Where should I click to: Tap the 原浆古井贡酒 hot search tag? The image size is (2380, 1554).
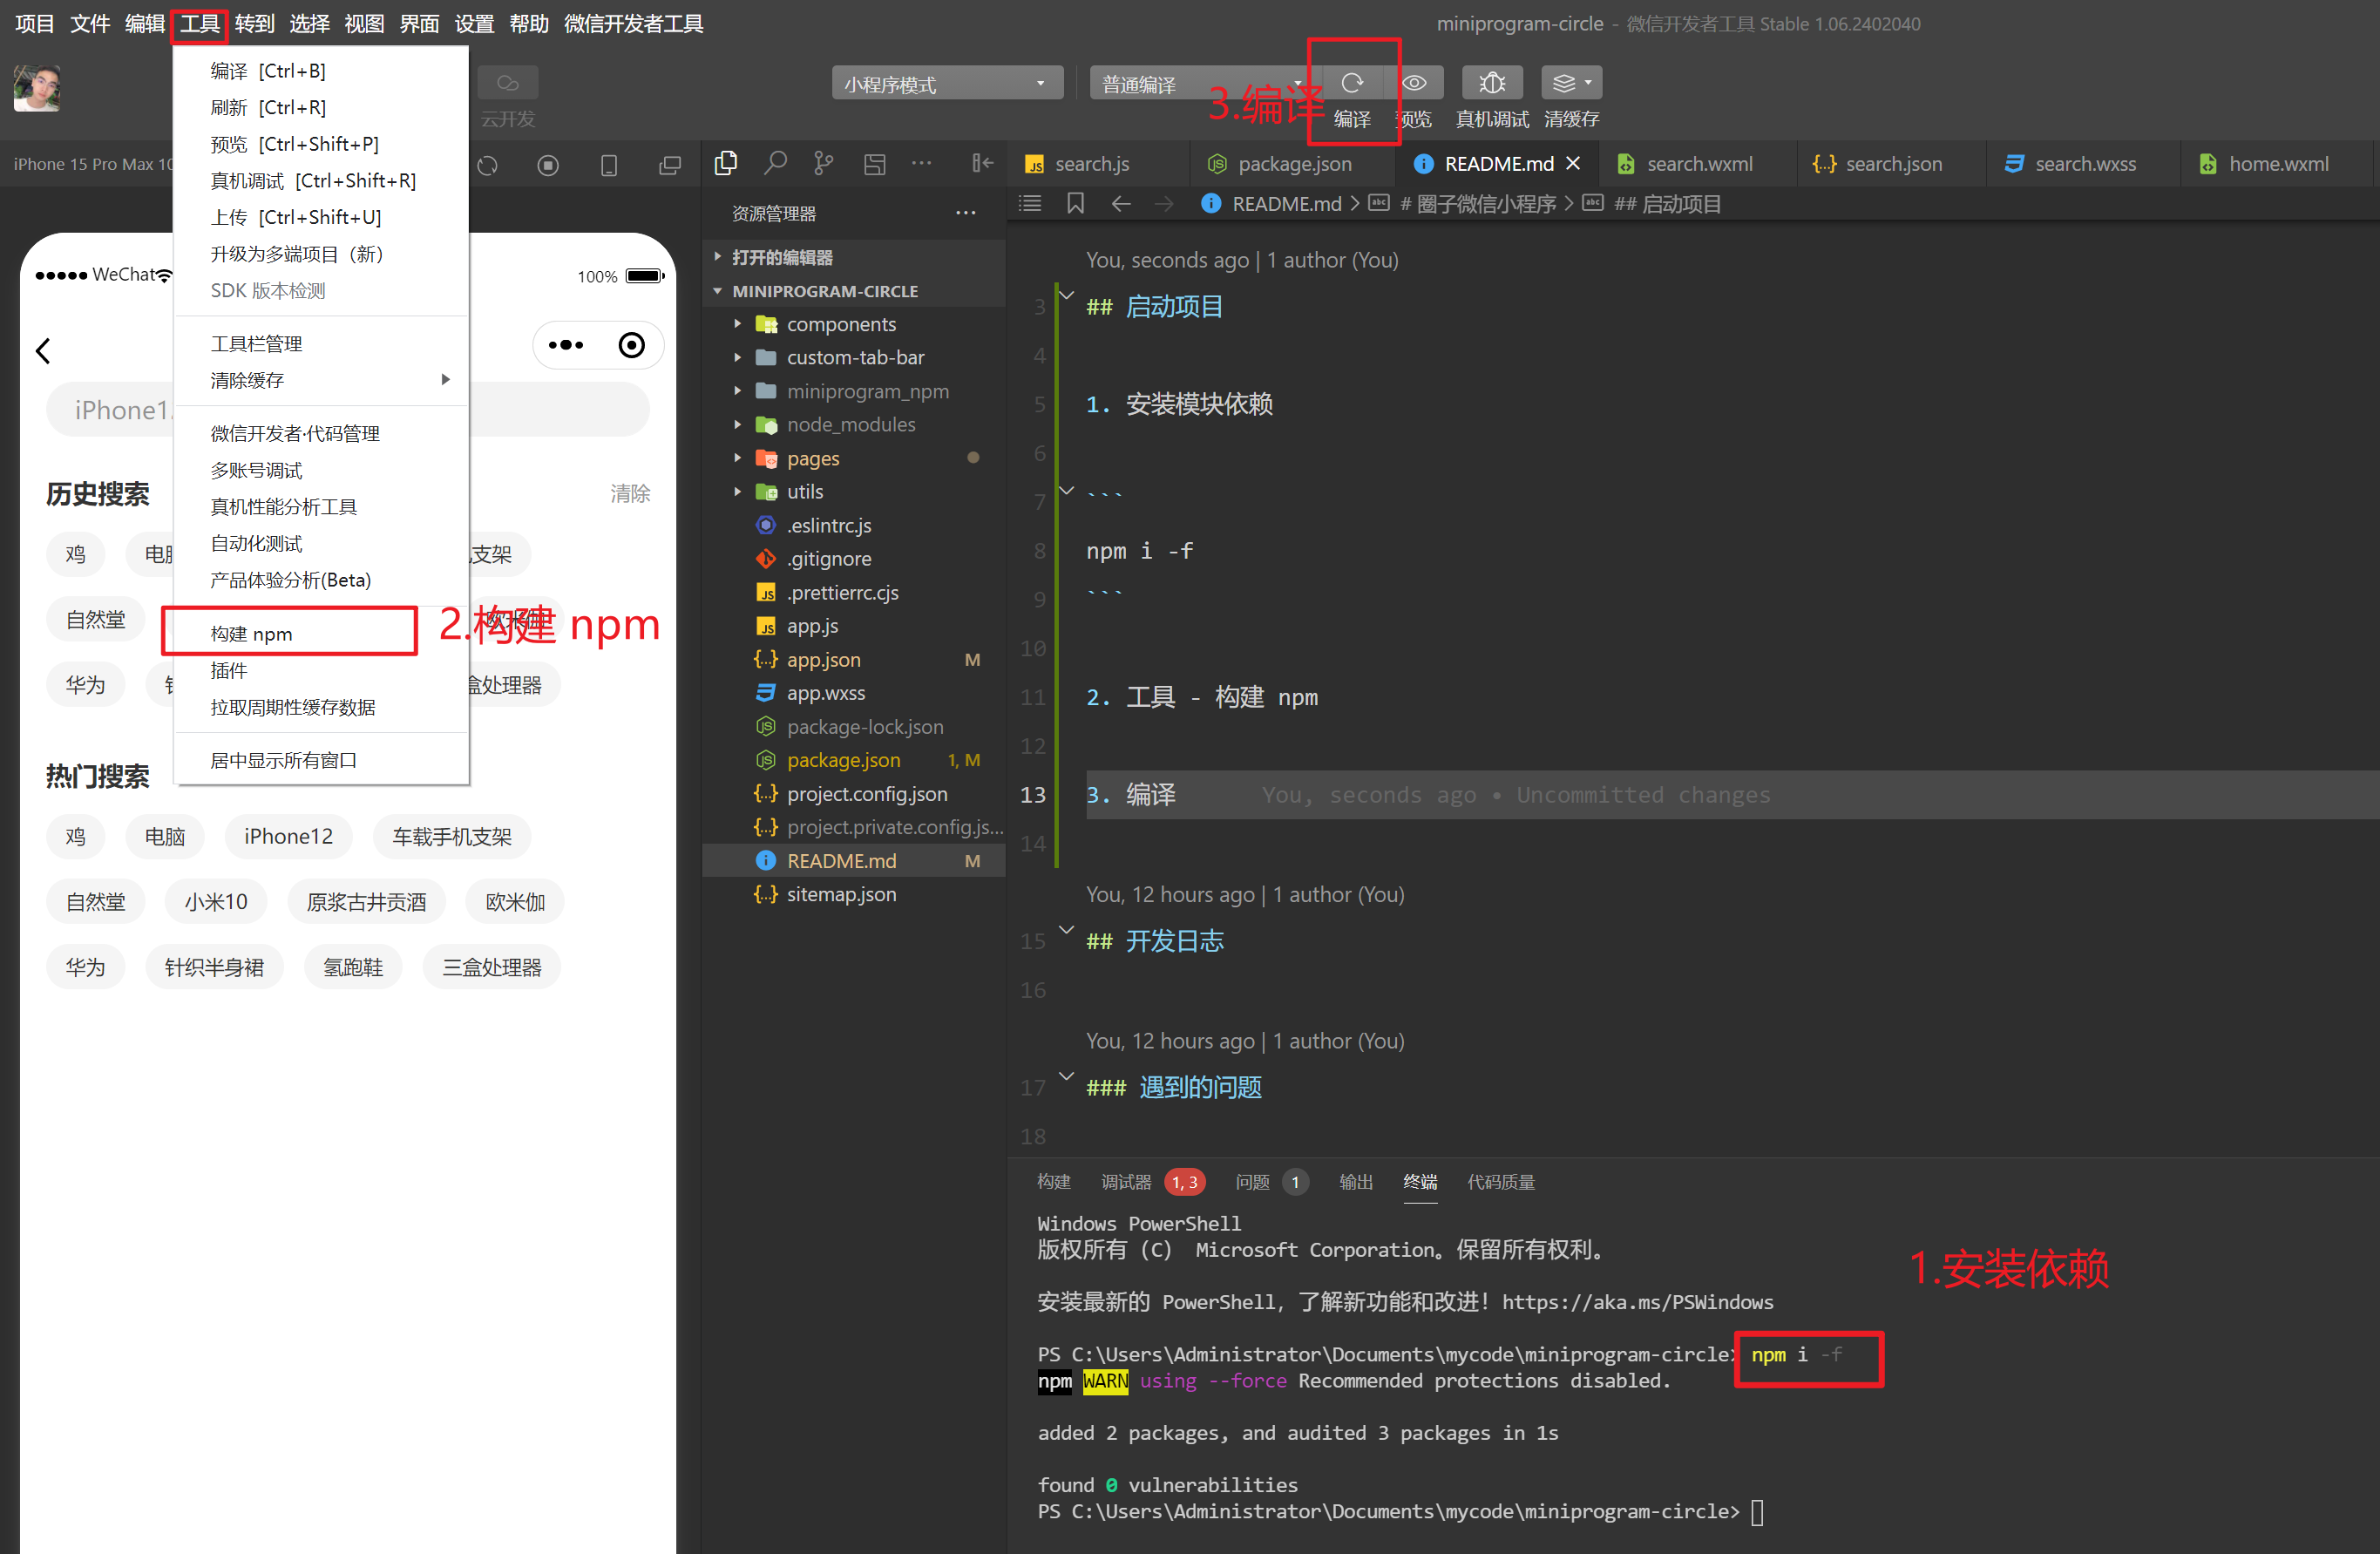366,901
